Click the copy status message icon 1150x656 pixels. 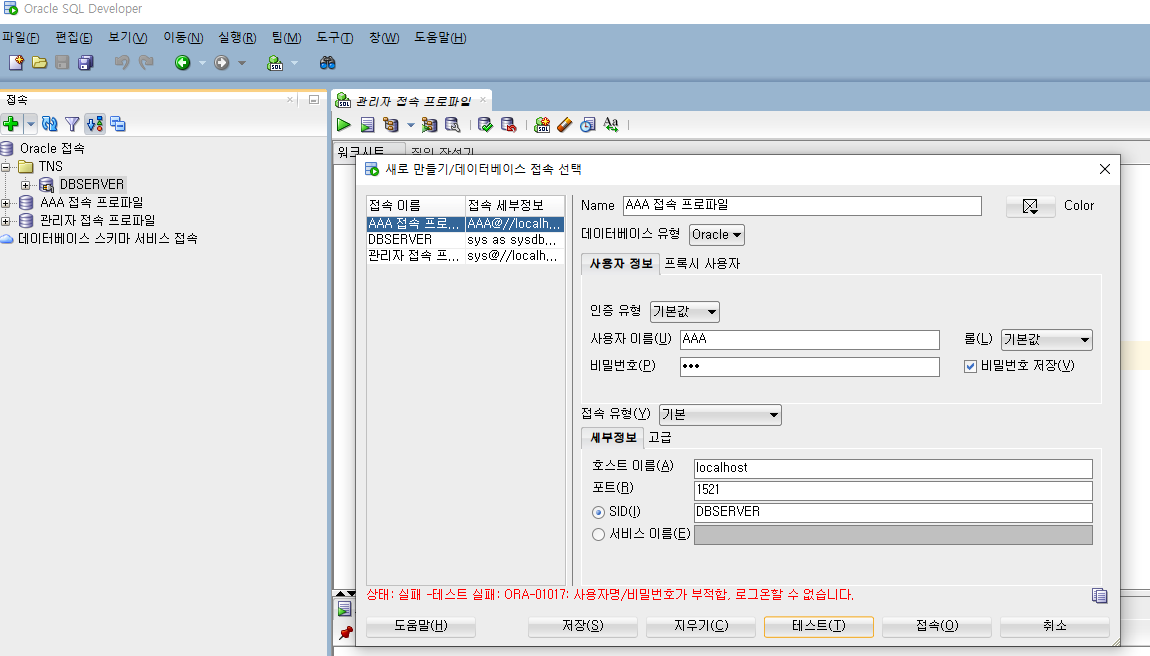coord(1099,596)
